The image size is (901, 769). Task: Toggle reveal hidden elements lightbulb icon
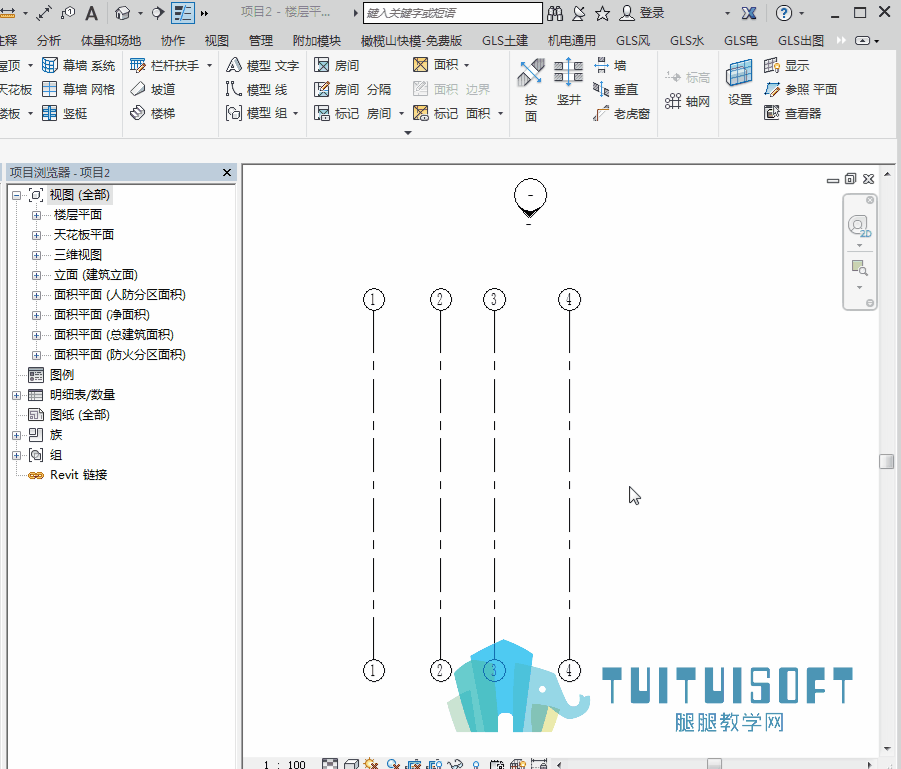point(476,764)
